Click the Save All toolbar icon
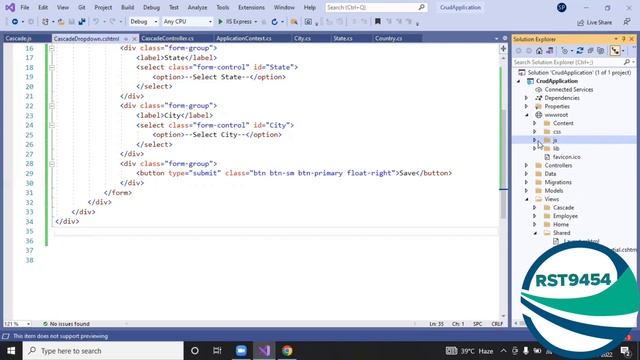Image resolution: width=640 pixels, height=360 pixels. [x=82, y=22]
